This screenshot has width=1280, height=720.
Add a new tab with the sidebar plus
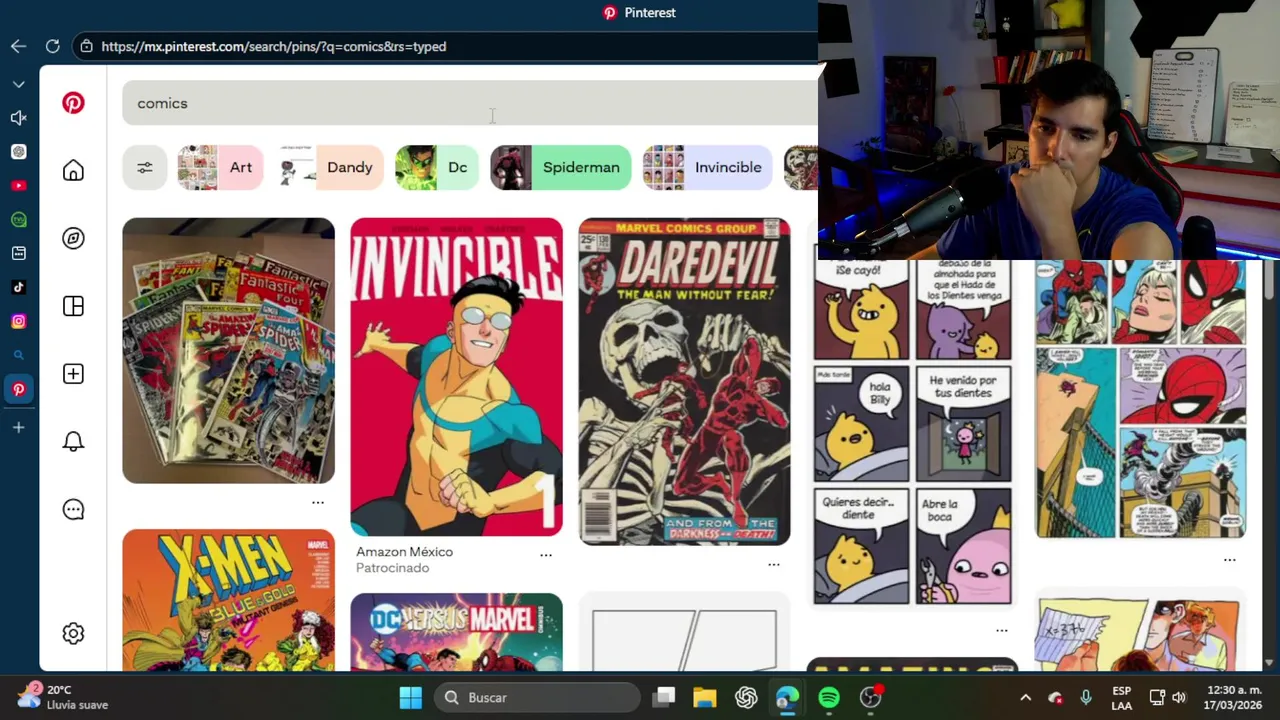coord(18,428)
